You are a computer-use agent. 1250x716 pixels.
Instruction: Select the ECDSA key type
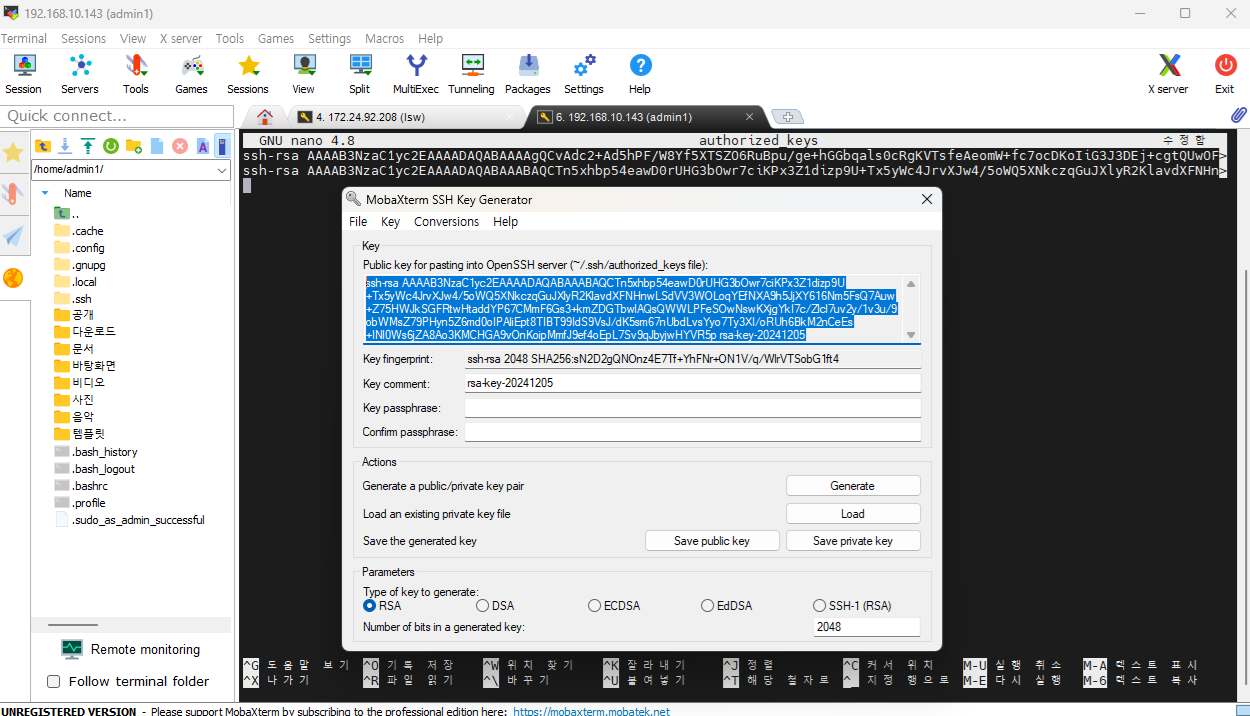[x=594, y=606]
